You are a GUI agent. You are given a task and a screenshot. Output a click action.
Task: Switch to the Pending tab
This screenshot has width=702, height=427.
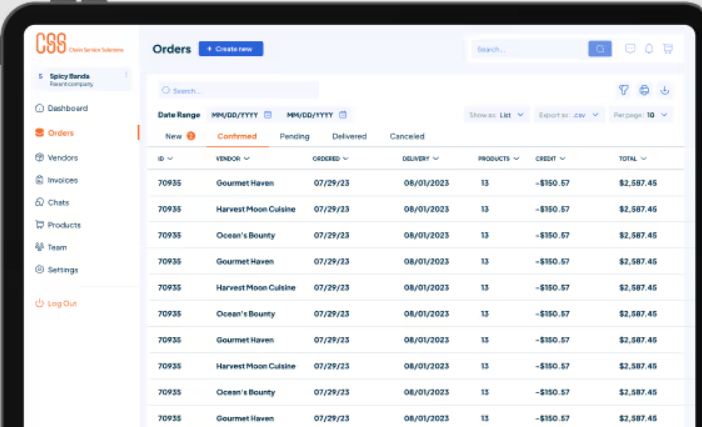(x=294, y=136)
